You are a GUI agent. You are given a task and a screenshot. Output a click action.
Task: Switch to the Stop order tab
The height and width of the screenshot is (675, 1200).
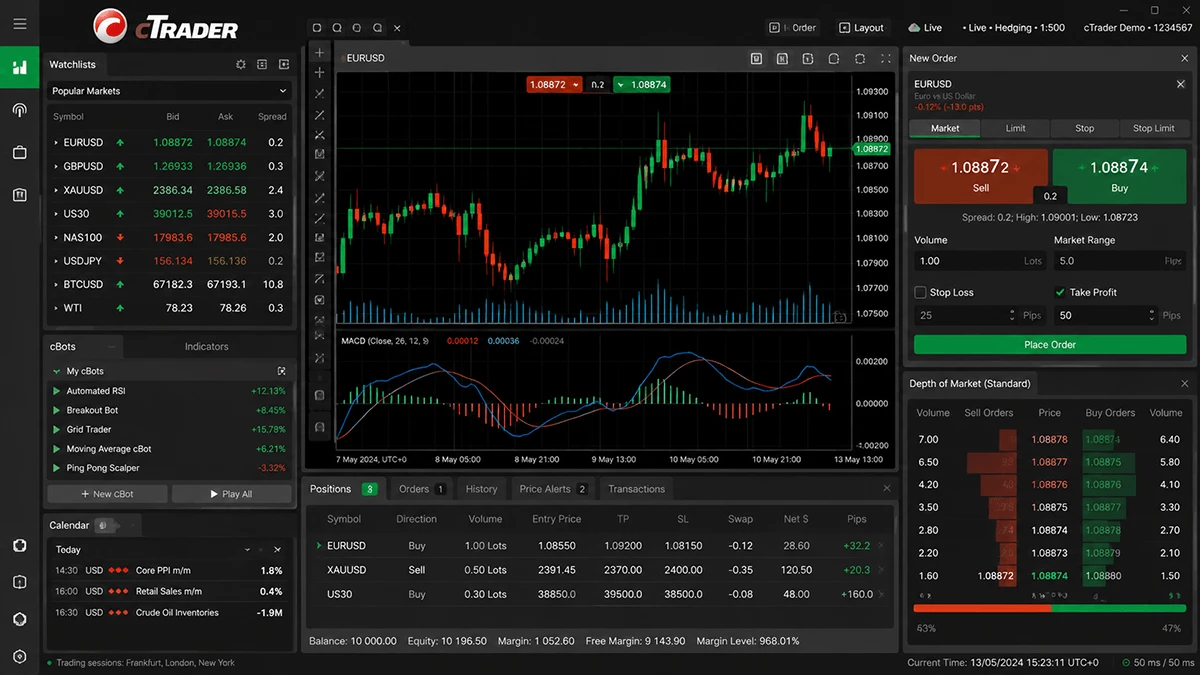[1084, 128]
